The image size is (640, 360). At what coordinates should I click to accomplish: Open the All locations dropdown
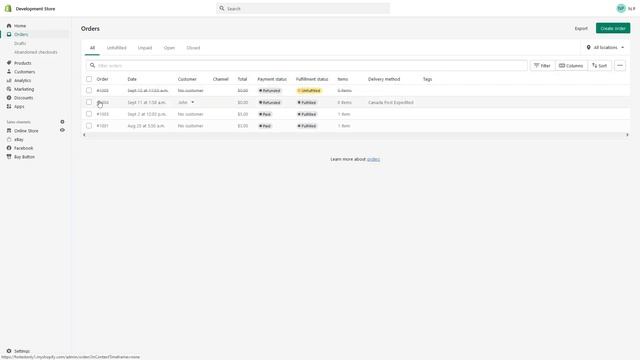point(606,47)
